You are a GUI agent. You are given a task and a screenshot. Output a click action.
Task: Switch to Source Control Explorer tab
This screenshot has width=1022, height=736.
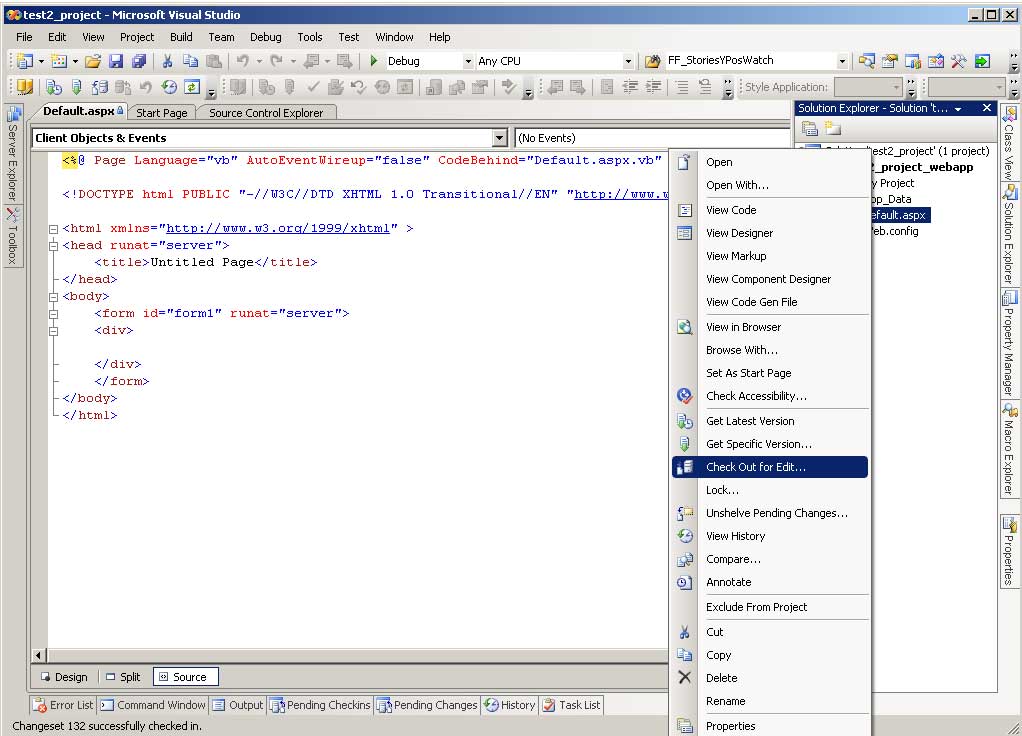coord(266,113)
